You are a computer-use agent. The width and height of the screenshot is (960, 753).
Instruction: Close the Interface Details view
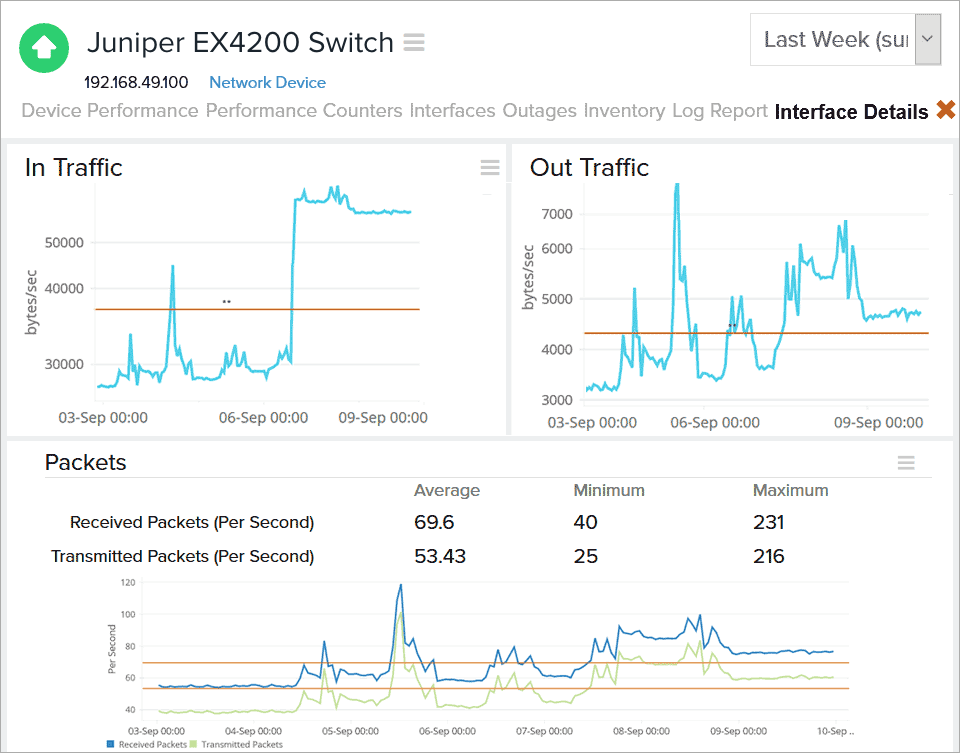[946, 111]
